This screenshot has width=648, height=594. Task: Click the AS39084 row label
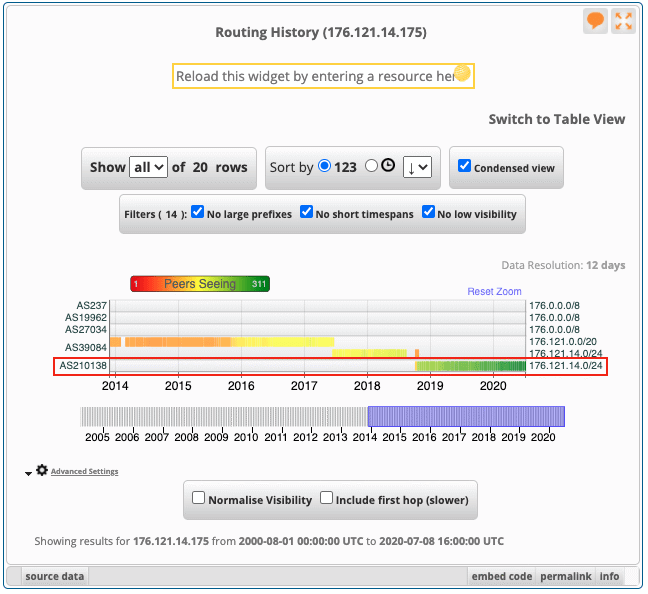(86, 347)
